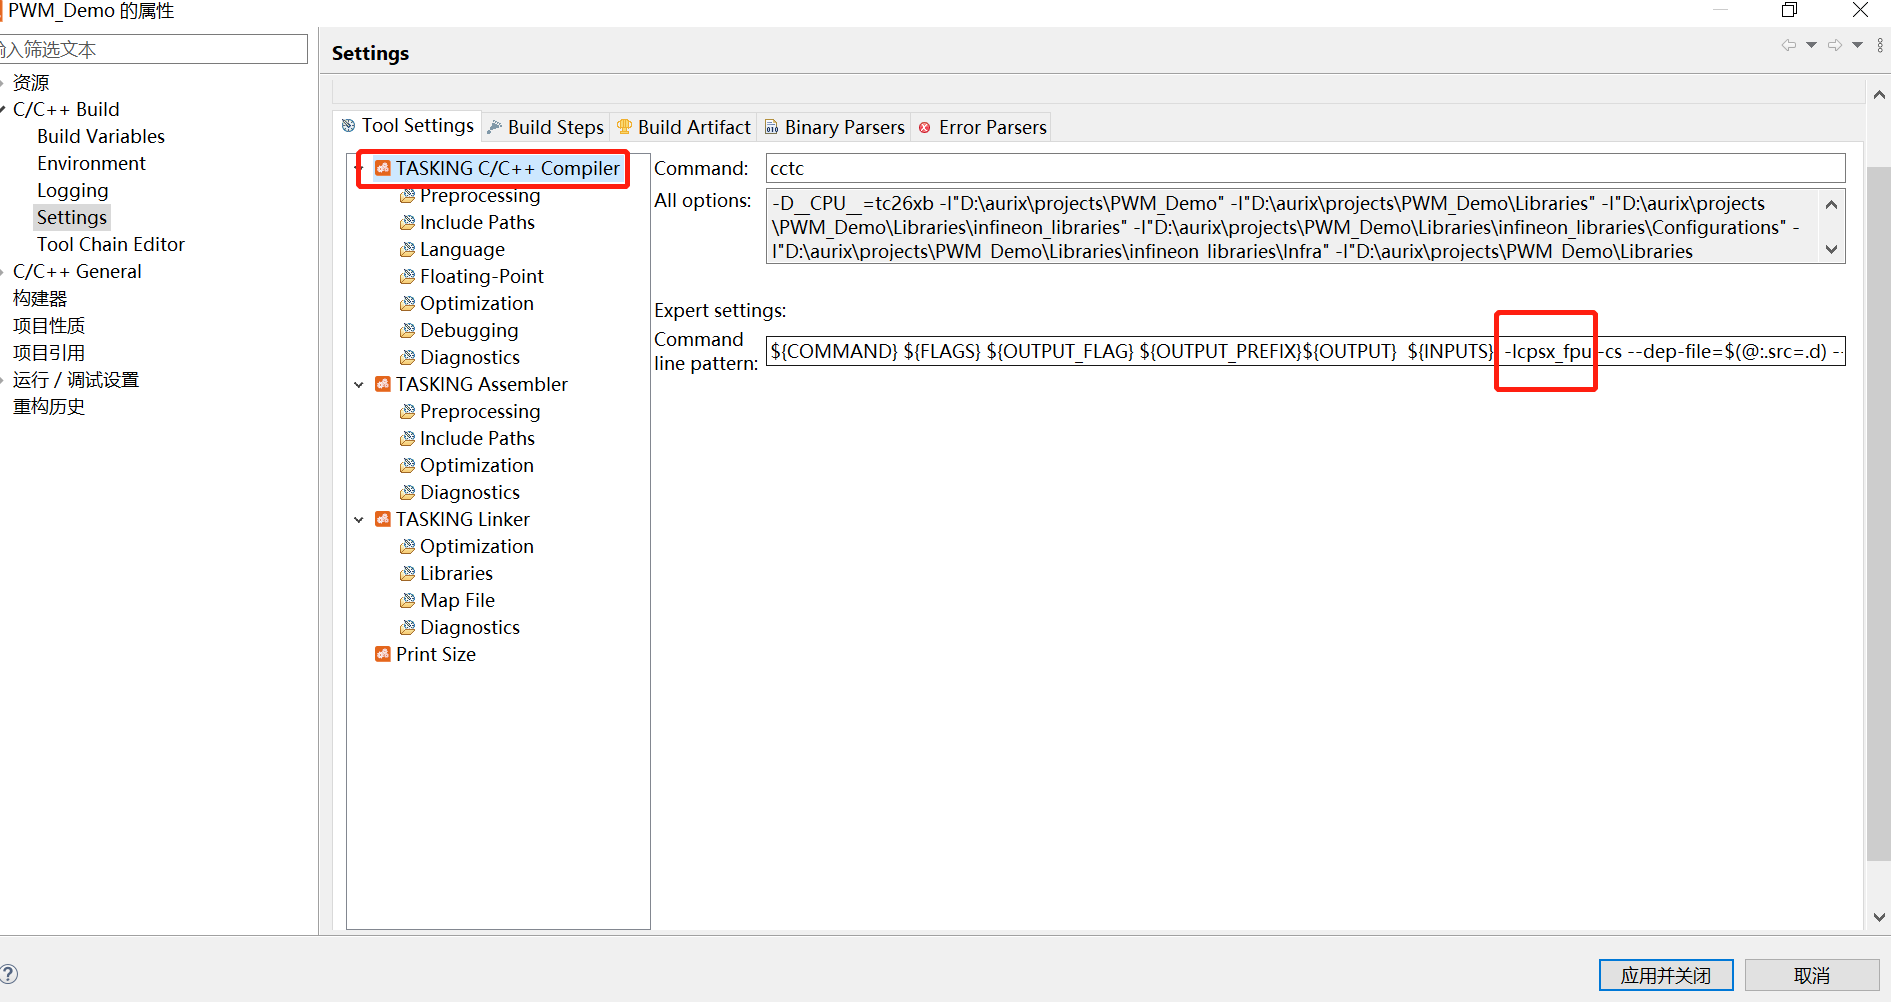Click the settings page scrollbar up arrow
Image resolution: width=1891 pixels, height=1002 pixels.
(1879, 95)
